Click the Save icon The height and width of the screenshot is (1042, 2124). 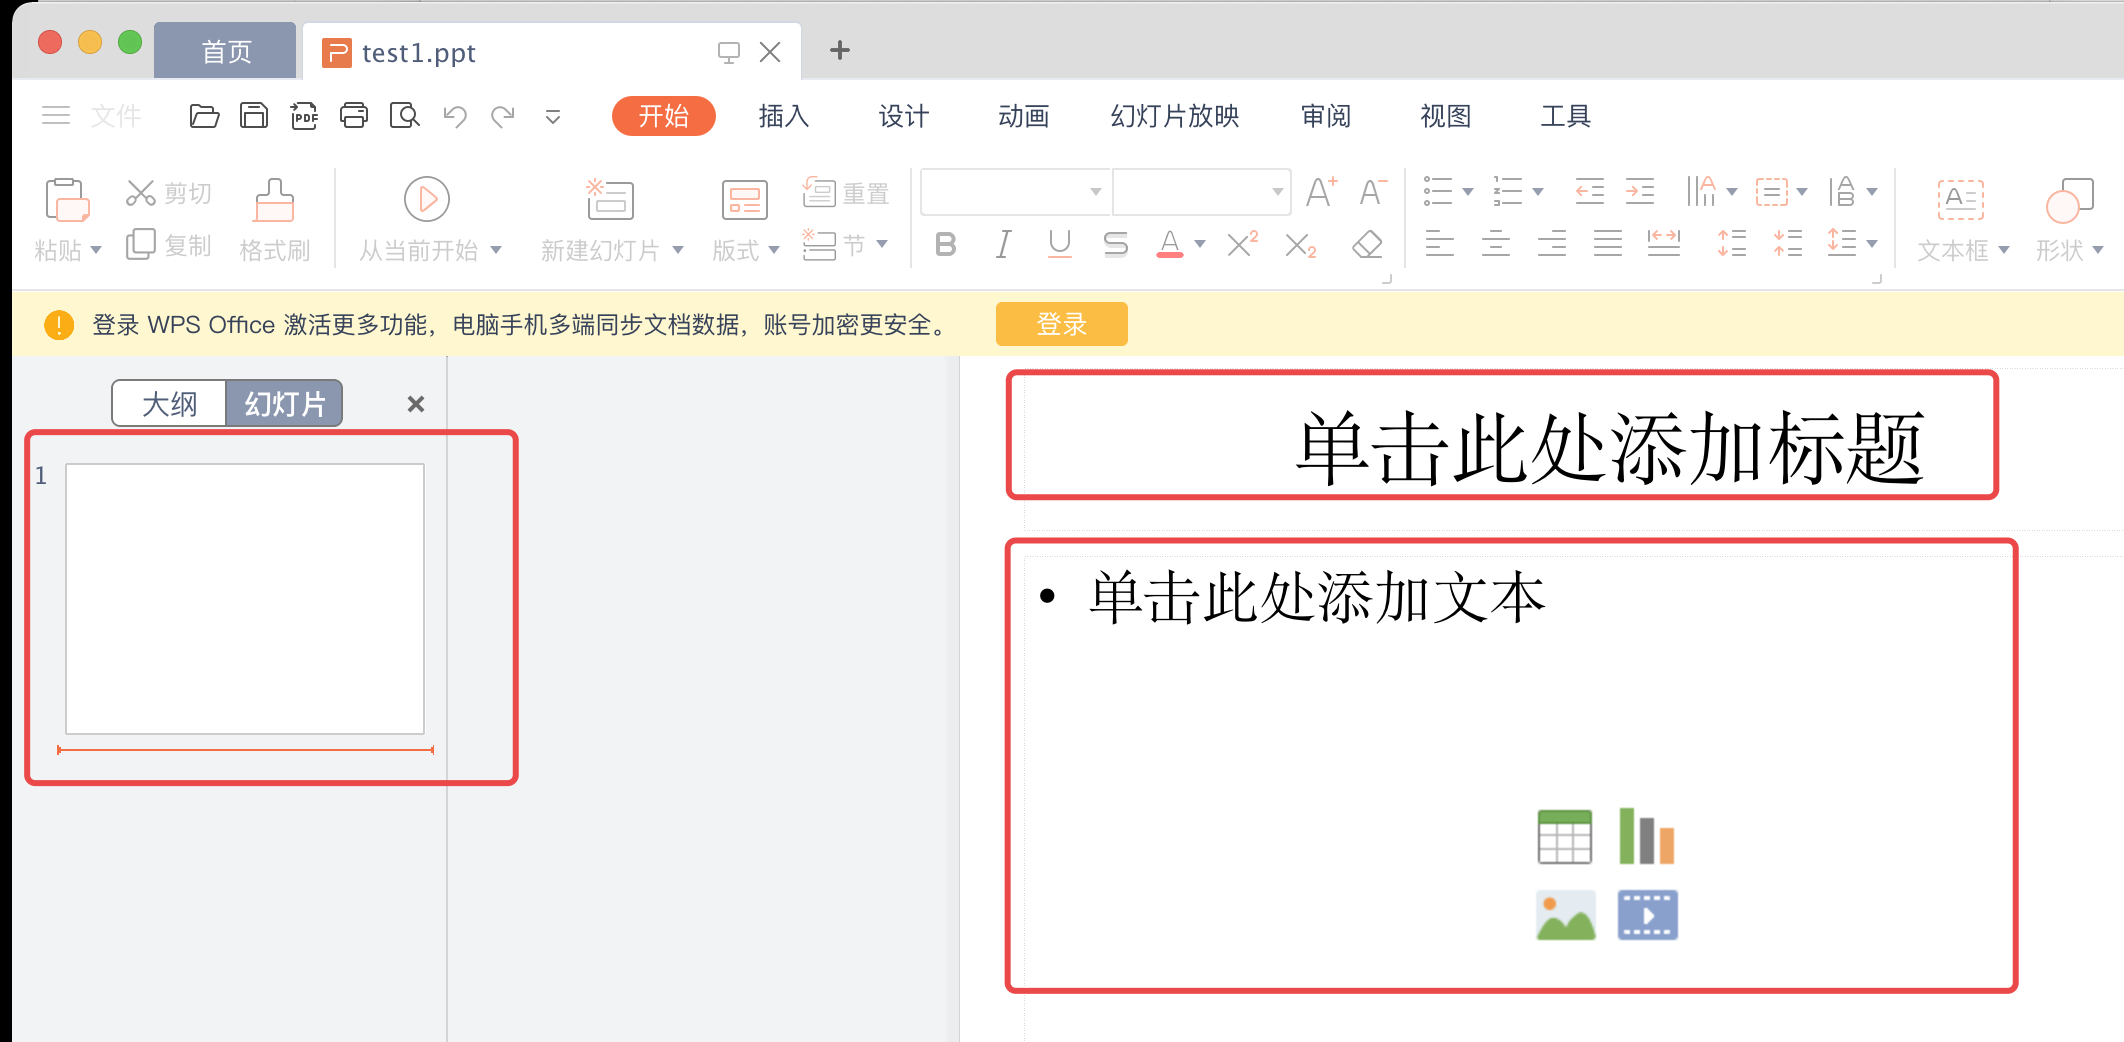tap(254, 116)
